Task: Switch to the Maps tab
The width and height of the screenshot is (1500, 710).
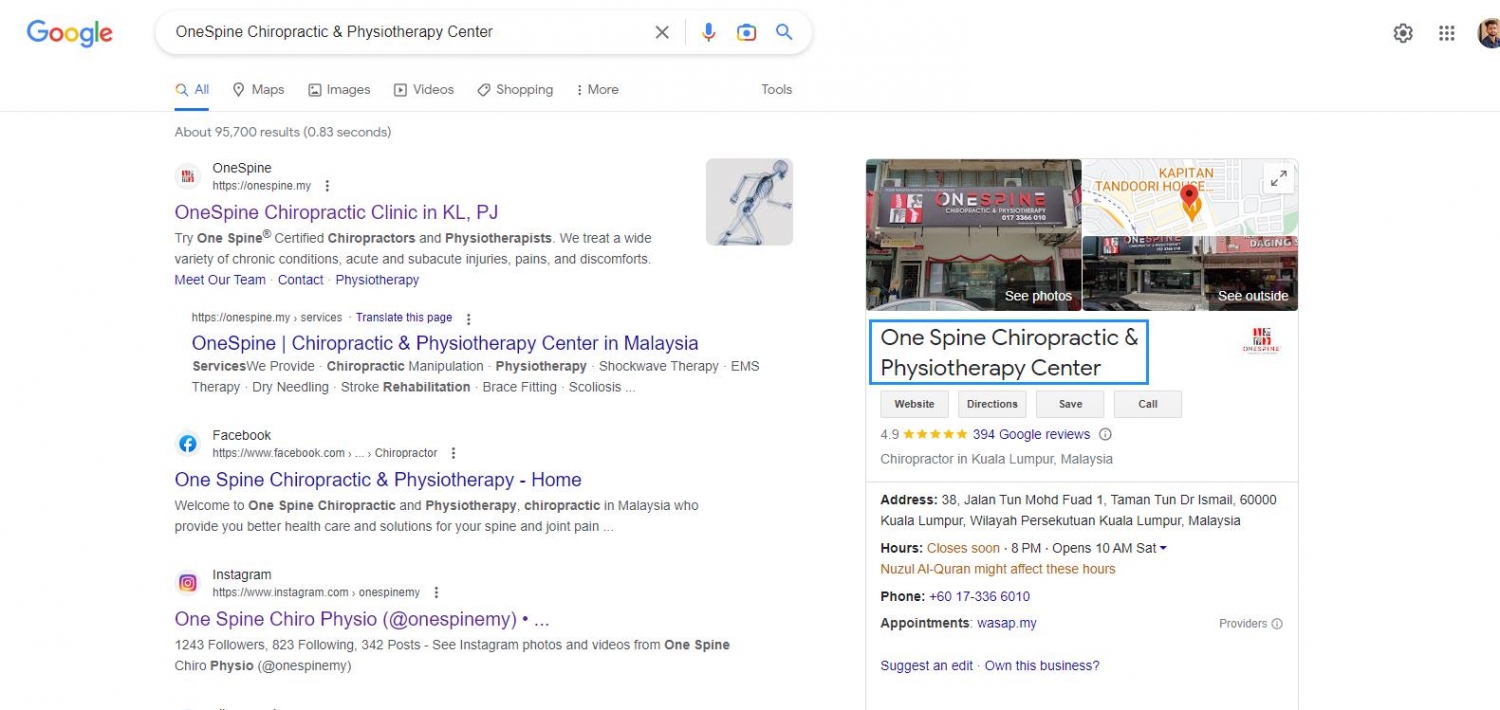Action: click(x=258, y=89)
